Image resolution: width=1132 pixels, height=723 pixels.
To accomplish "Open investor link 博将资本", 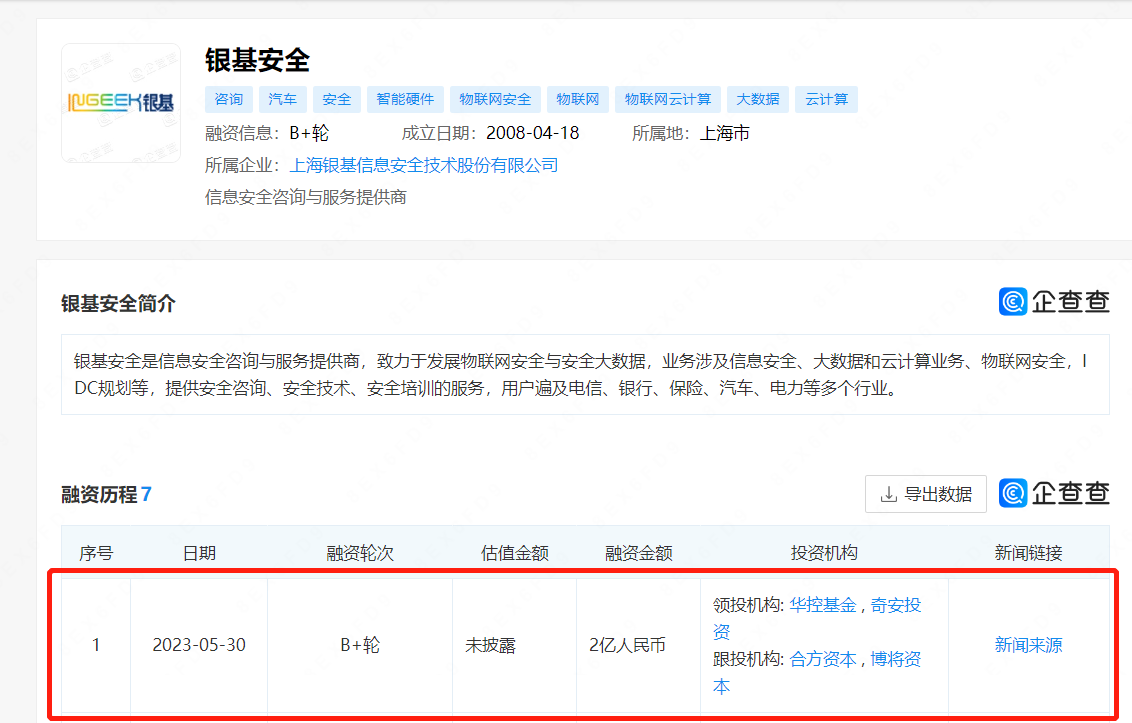I will (x=895, y=659).
